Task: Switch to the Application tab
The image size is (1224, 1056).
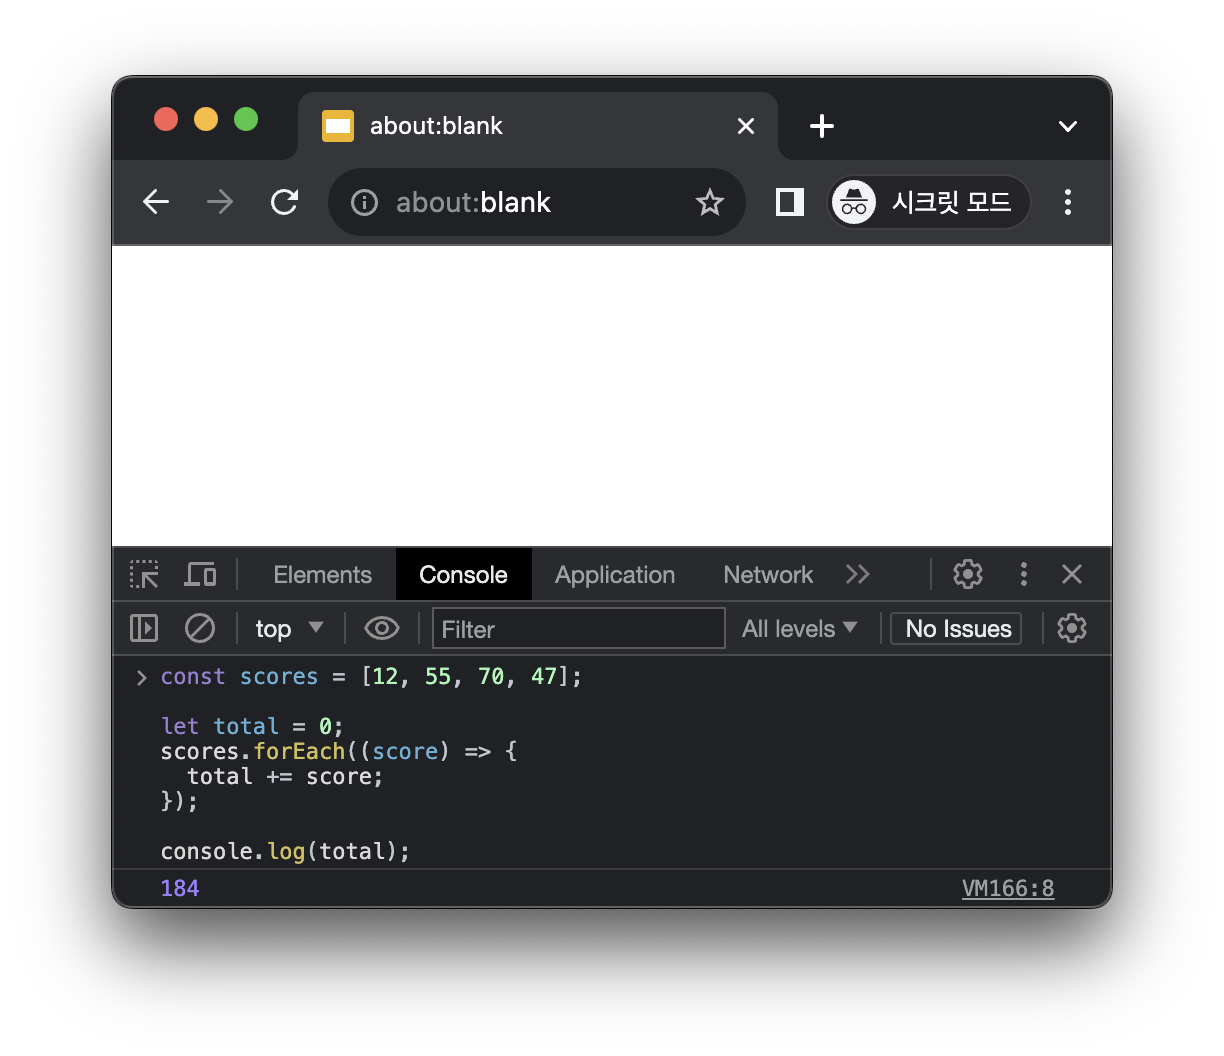Action: 615,575
